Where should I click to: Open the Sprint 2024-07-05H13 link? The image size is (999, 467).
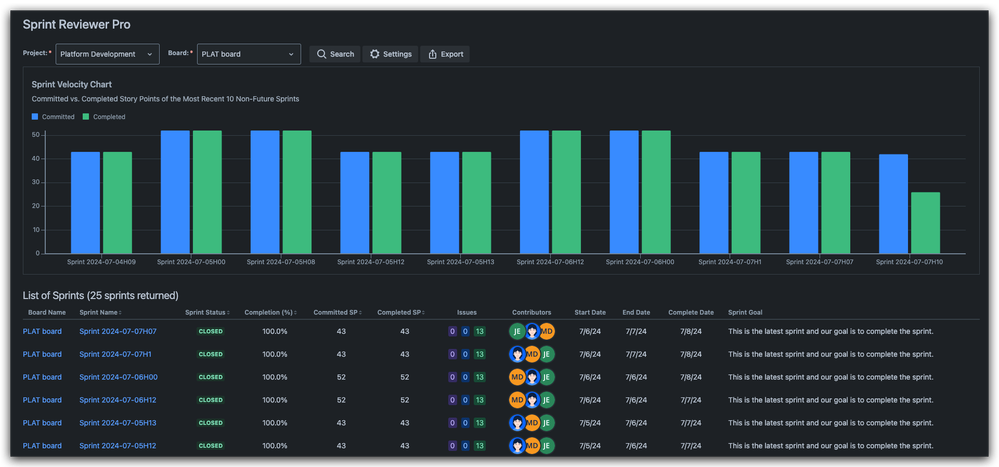pyautogui.click(x=118, y=423)
